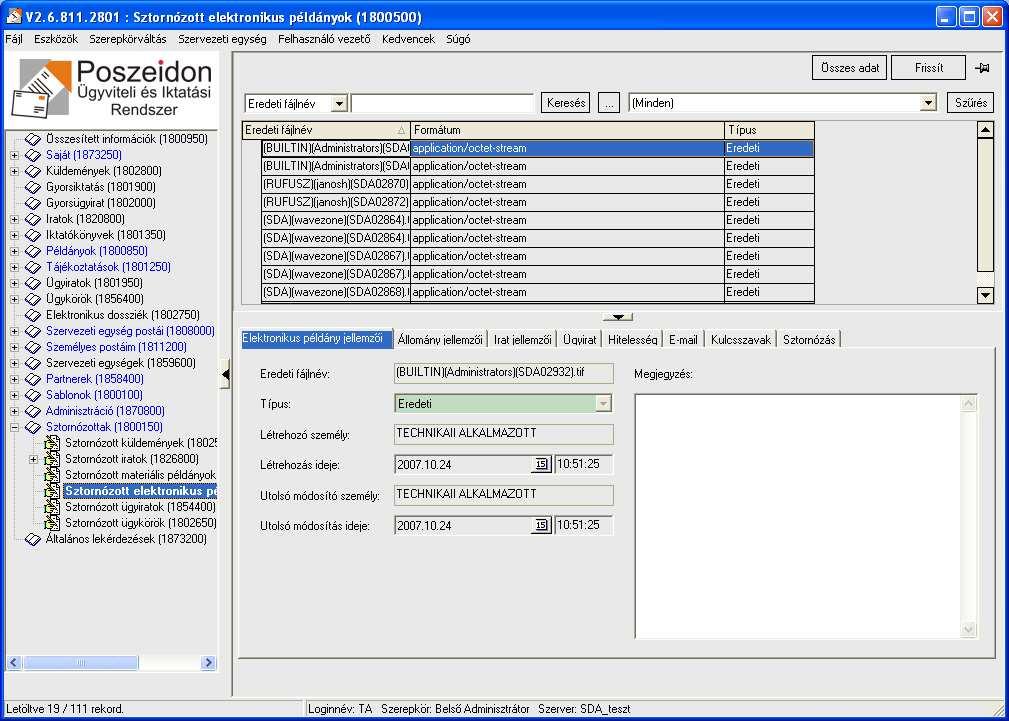
Task: Click the folder icon of Sztornózott materiális példányok
Action: pos(52,475)
